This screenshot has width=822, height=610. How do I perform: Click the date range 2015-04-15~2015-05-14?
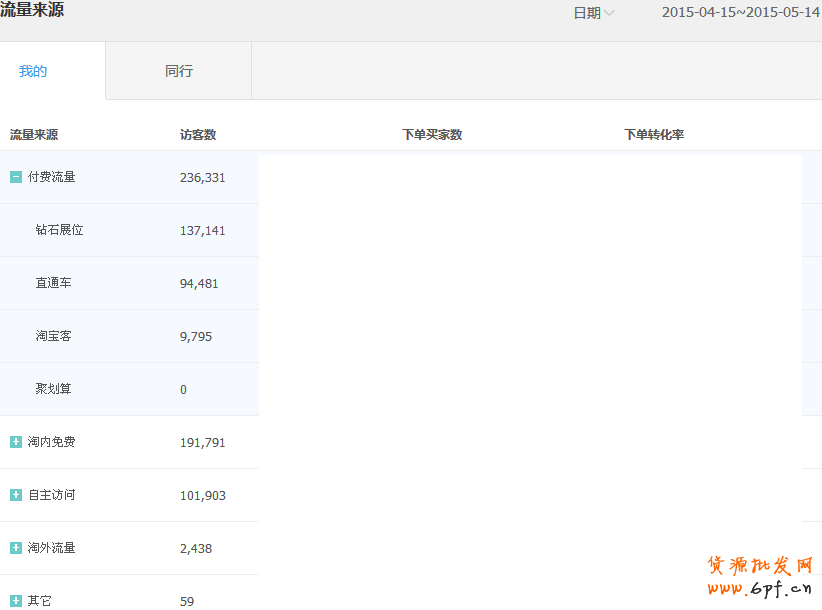pos(740,13)
